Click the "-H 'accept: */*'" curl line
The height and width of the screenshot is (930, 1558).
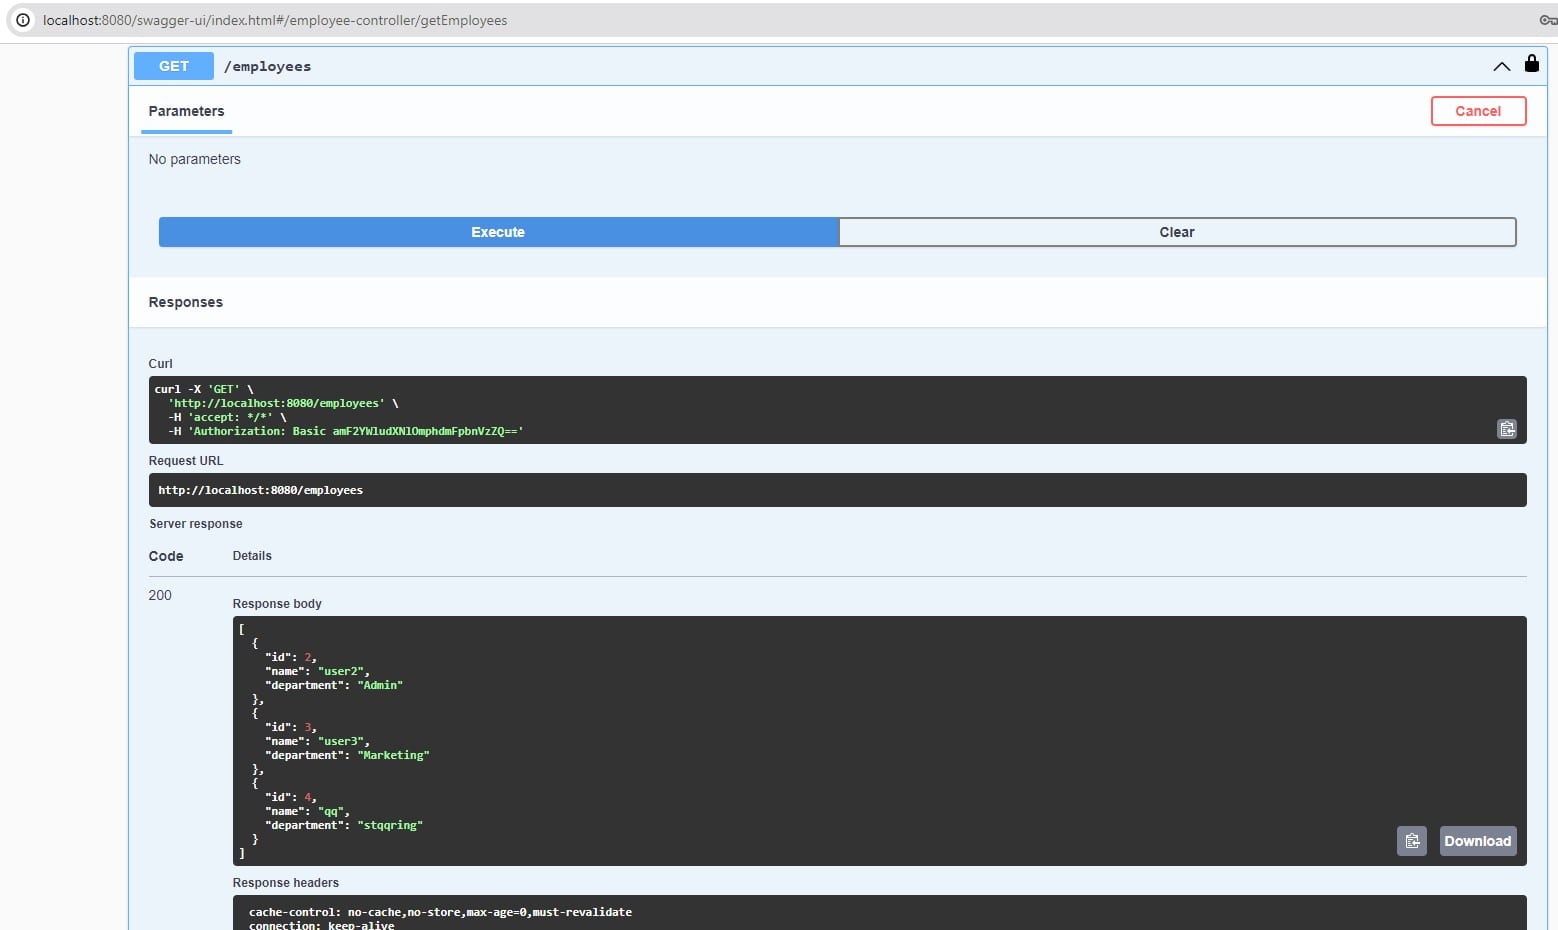(227, 417)
